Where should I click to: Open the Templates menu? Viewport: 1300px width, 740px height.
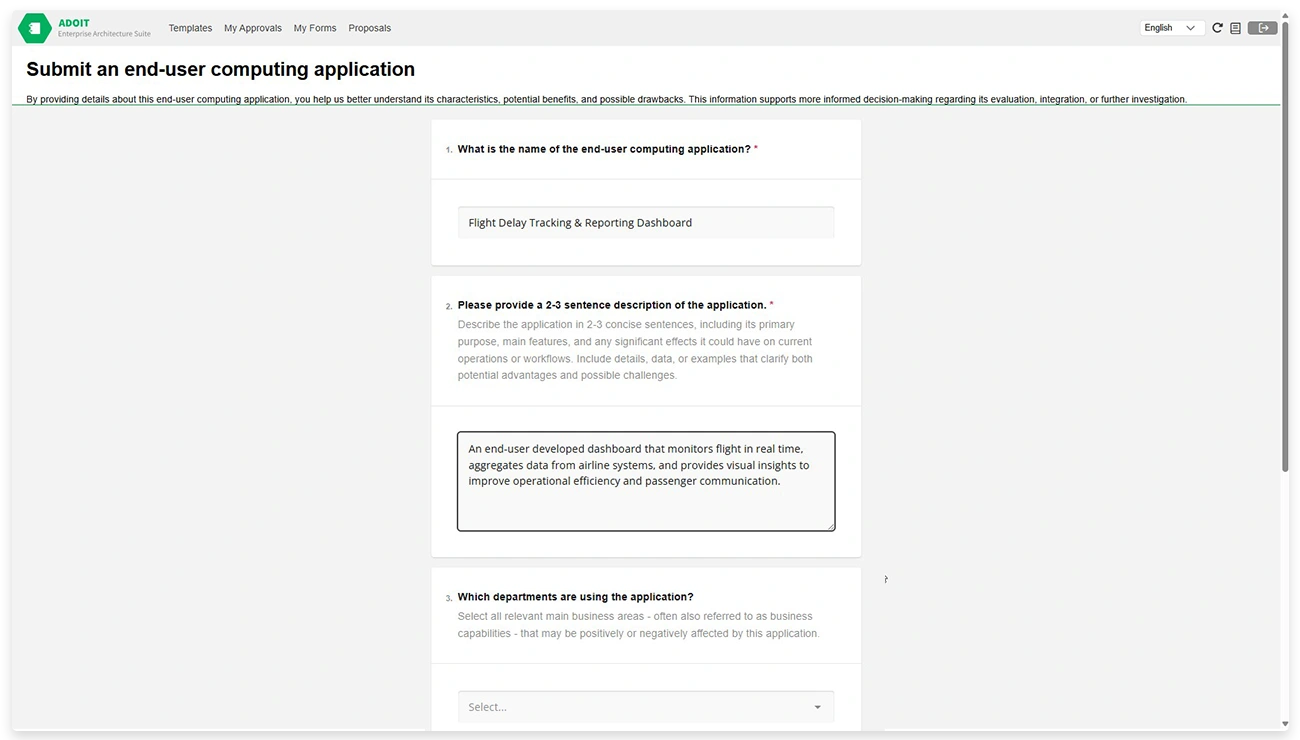click(190, 28)
